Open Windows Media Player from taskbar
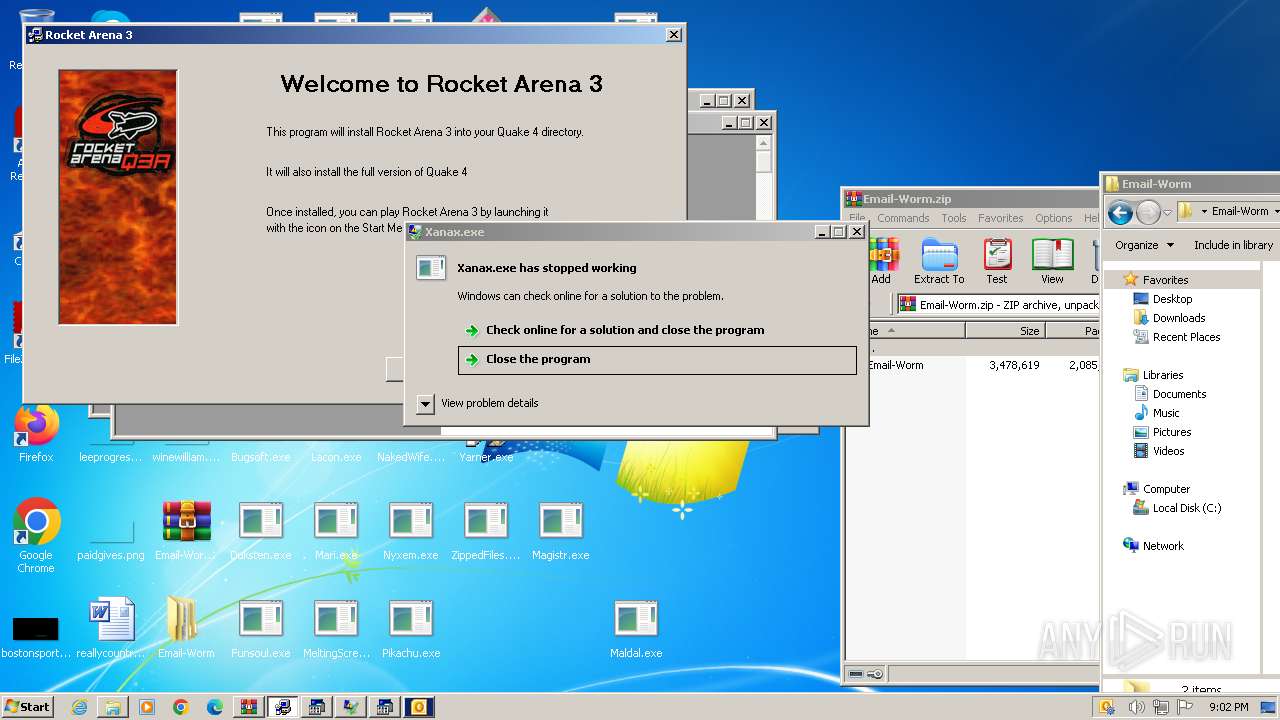1280x720 pixels. tap(147, 707)
